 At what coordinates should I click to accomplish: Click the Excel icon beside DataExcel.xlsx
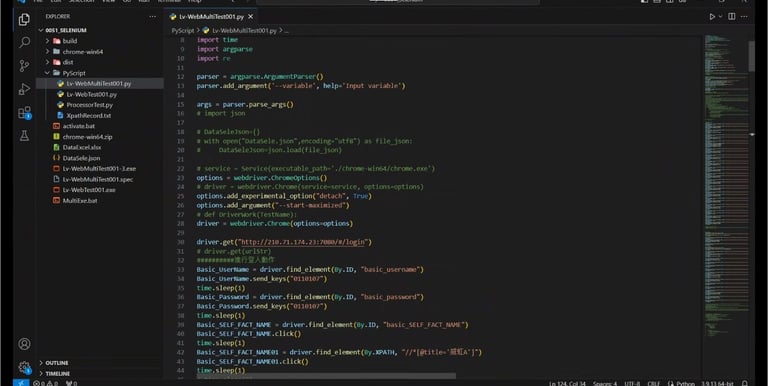[x=56, y=147]
